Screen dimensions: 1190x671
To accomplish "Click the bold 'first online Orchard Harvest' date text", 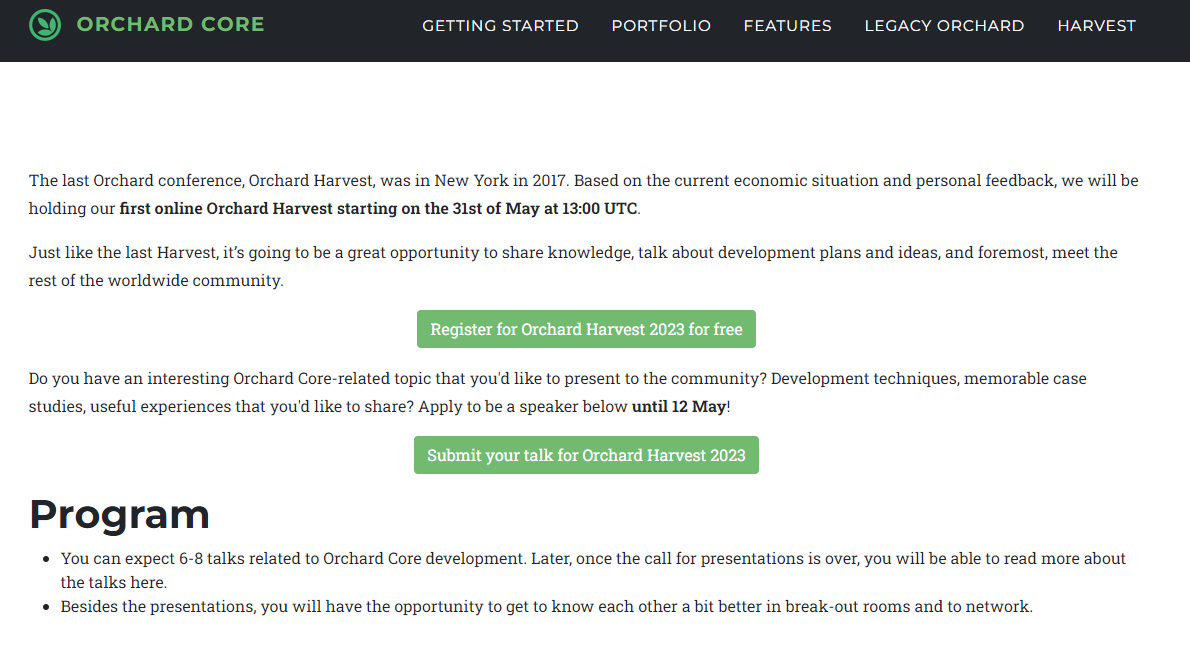I will (379, 209).
